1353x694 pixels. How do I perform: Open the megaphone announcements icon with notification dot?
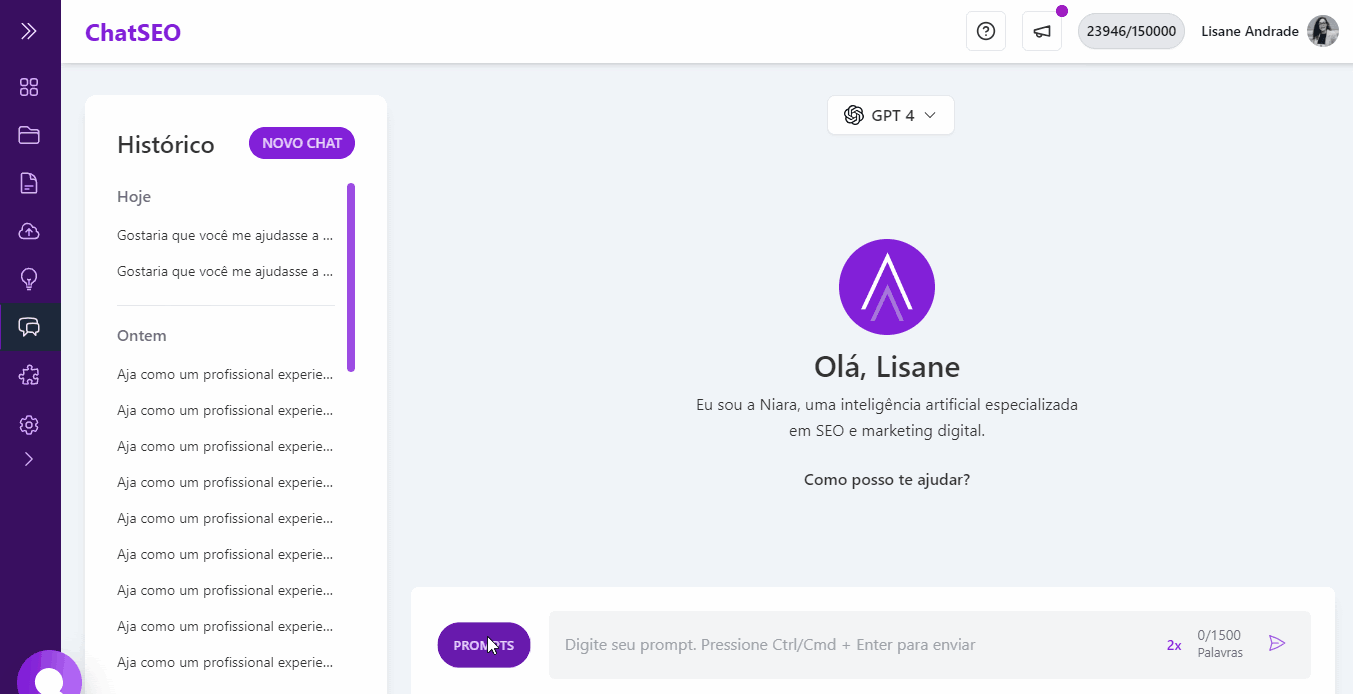point(1041,31)
